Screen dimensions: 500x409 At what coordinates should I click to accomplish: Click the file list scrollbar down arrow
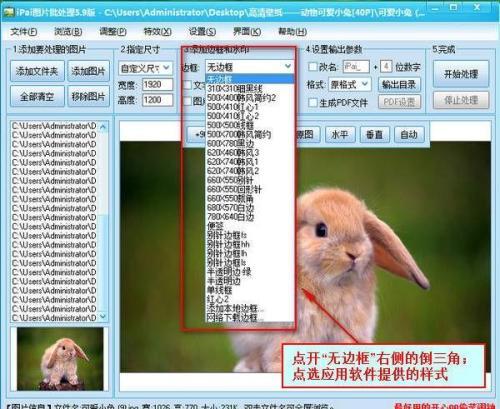pyautogui.click(x=103, y=316)
